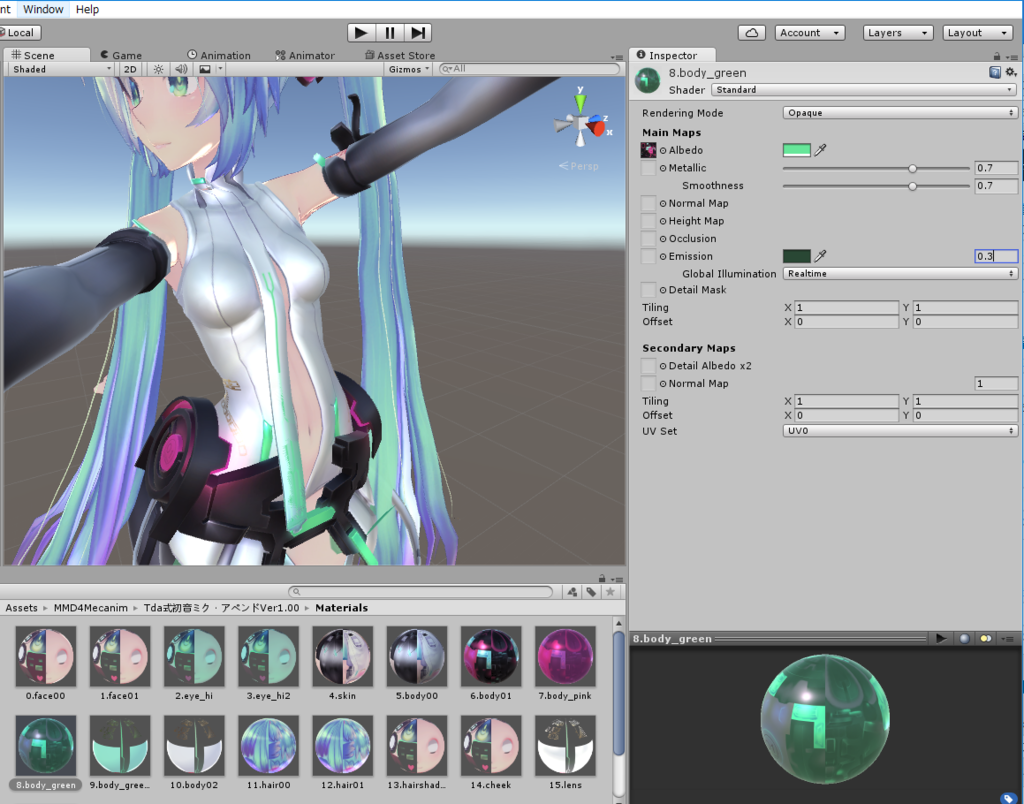Viewport: 1024px width, 804px height.
Task: Toggle the Persp projection label
Action: coord(579,166)
